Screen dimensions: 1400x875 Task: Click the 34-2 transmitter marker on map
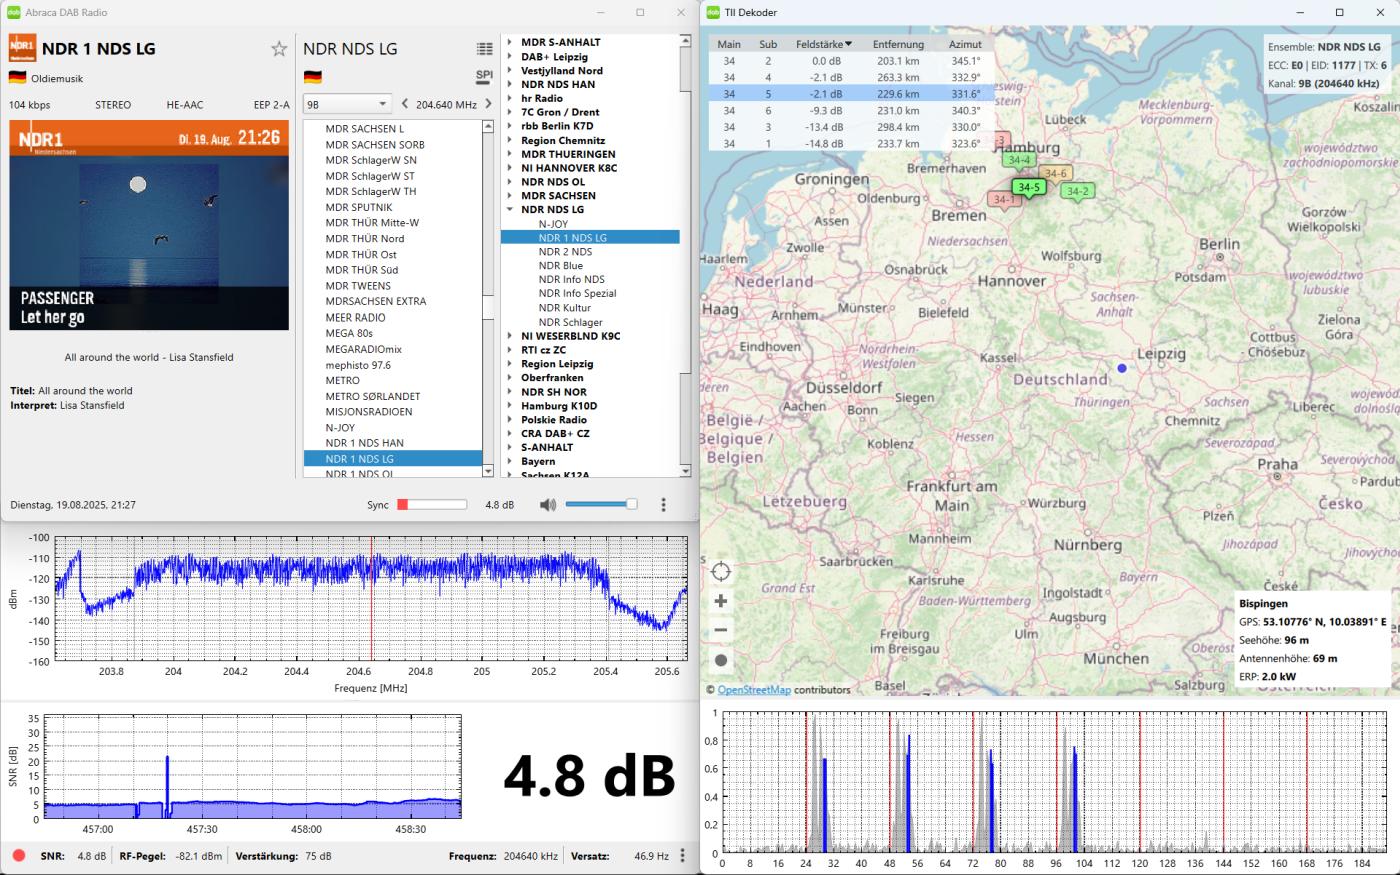pos(1077,192)
